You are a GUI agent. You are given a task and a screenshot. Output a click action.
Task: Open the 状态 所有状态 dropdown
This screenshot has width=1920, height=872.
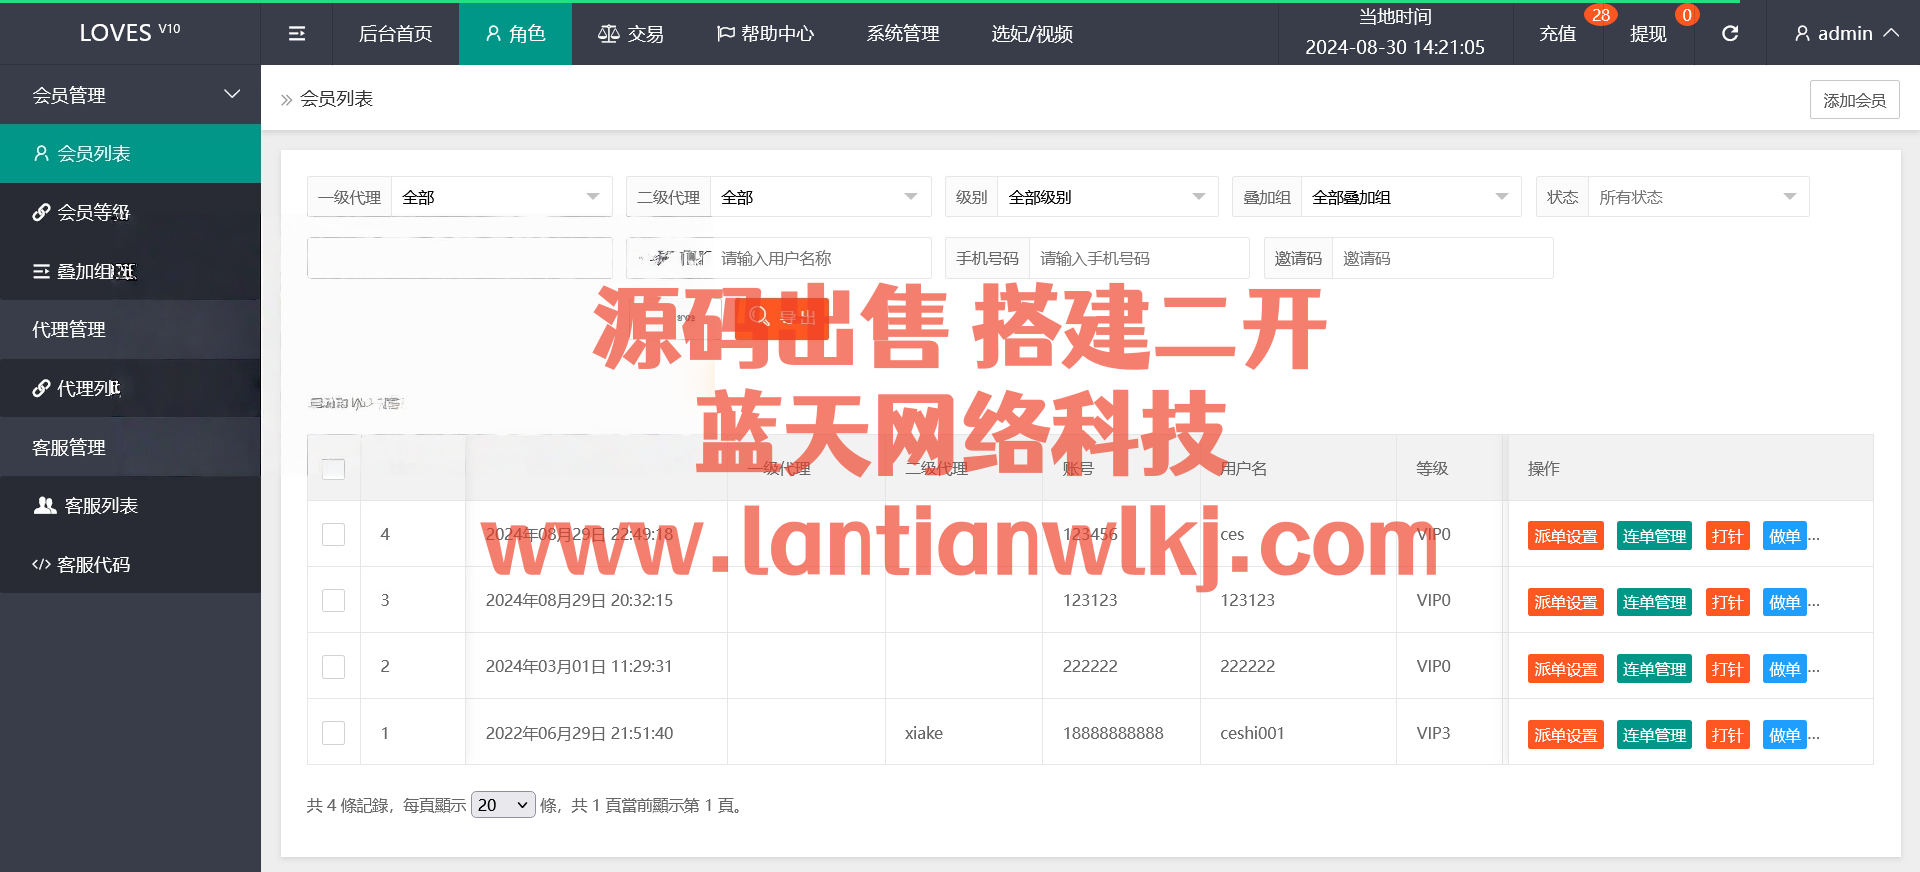(1697, 197)
